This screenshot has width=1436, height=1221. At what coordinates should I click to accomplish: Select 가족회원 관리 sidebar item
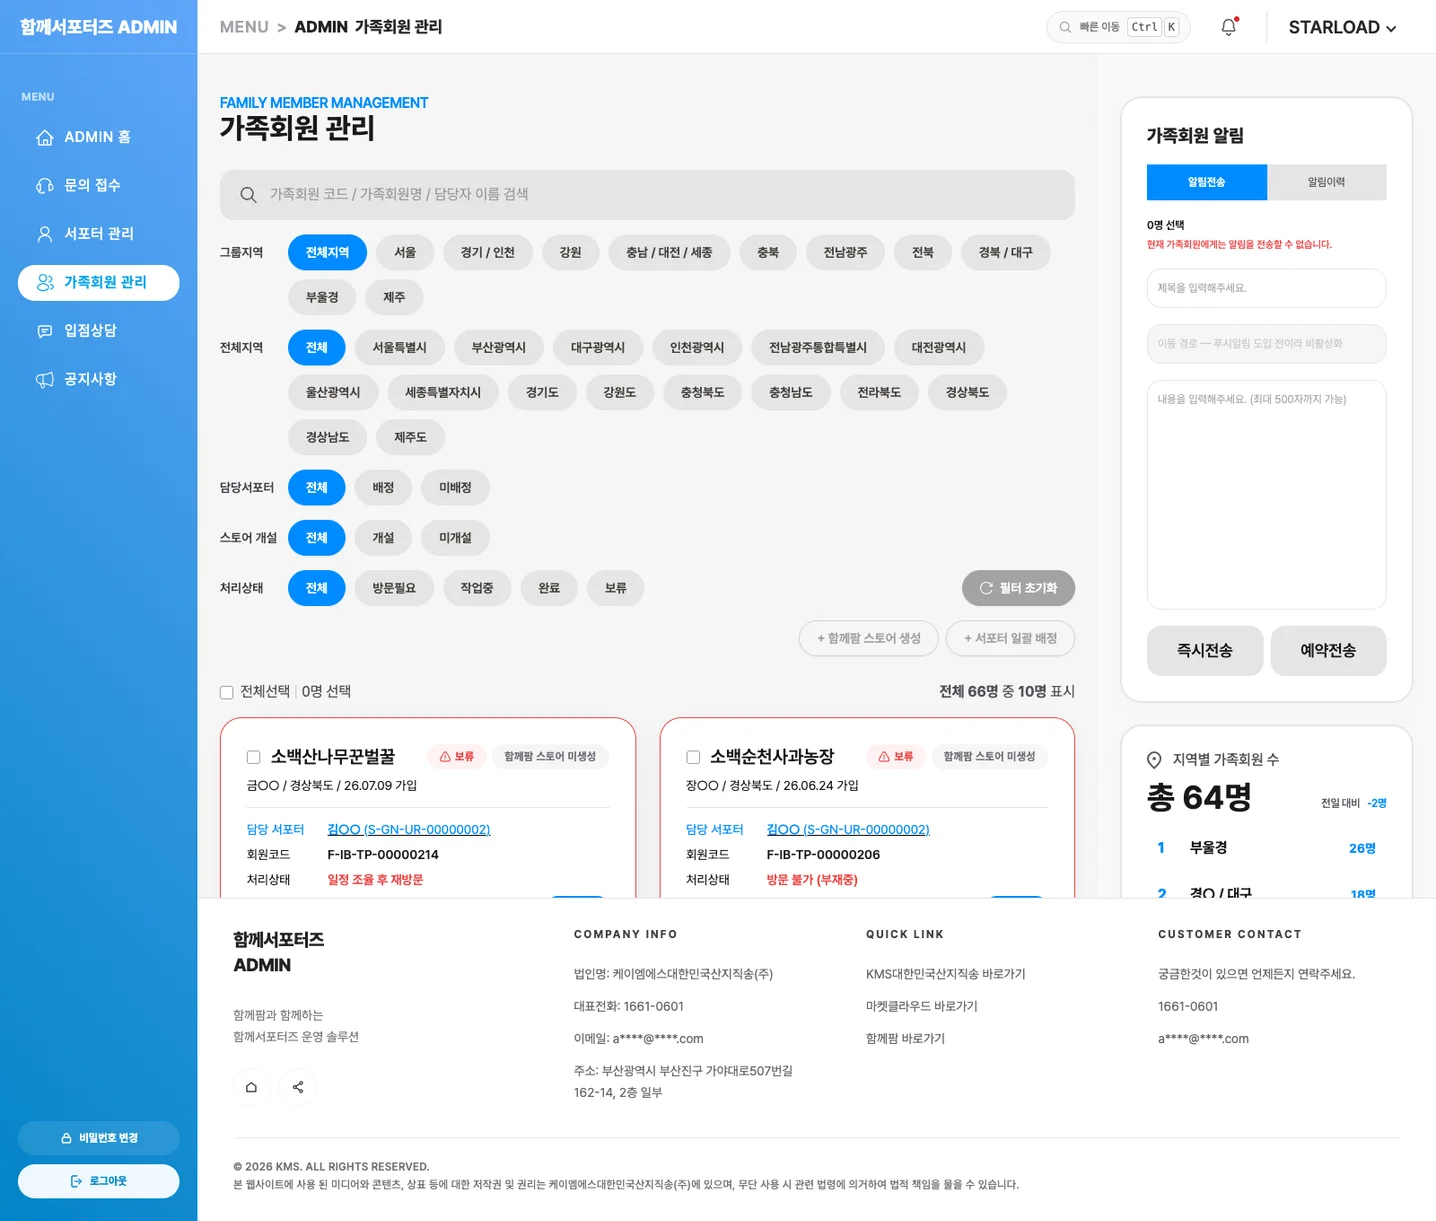(98, 282)
